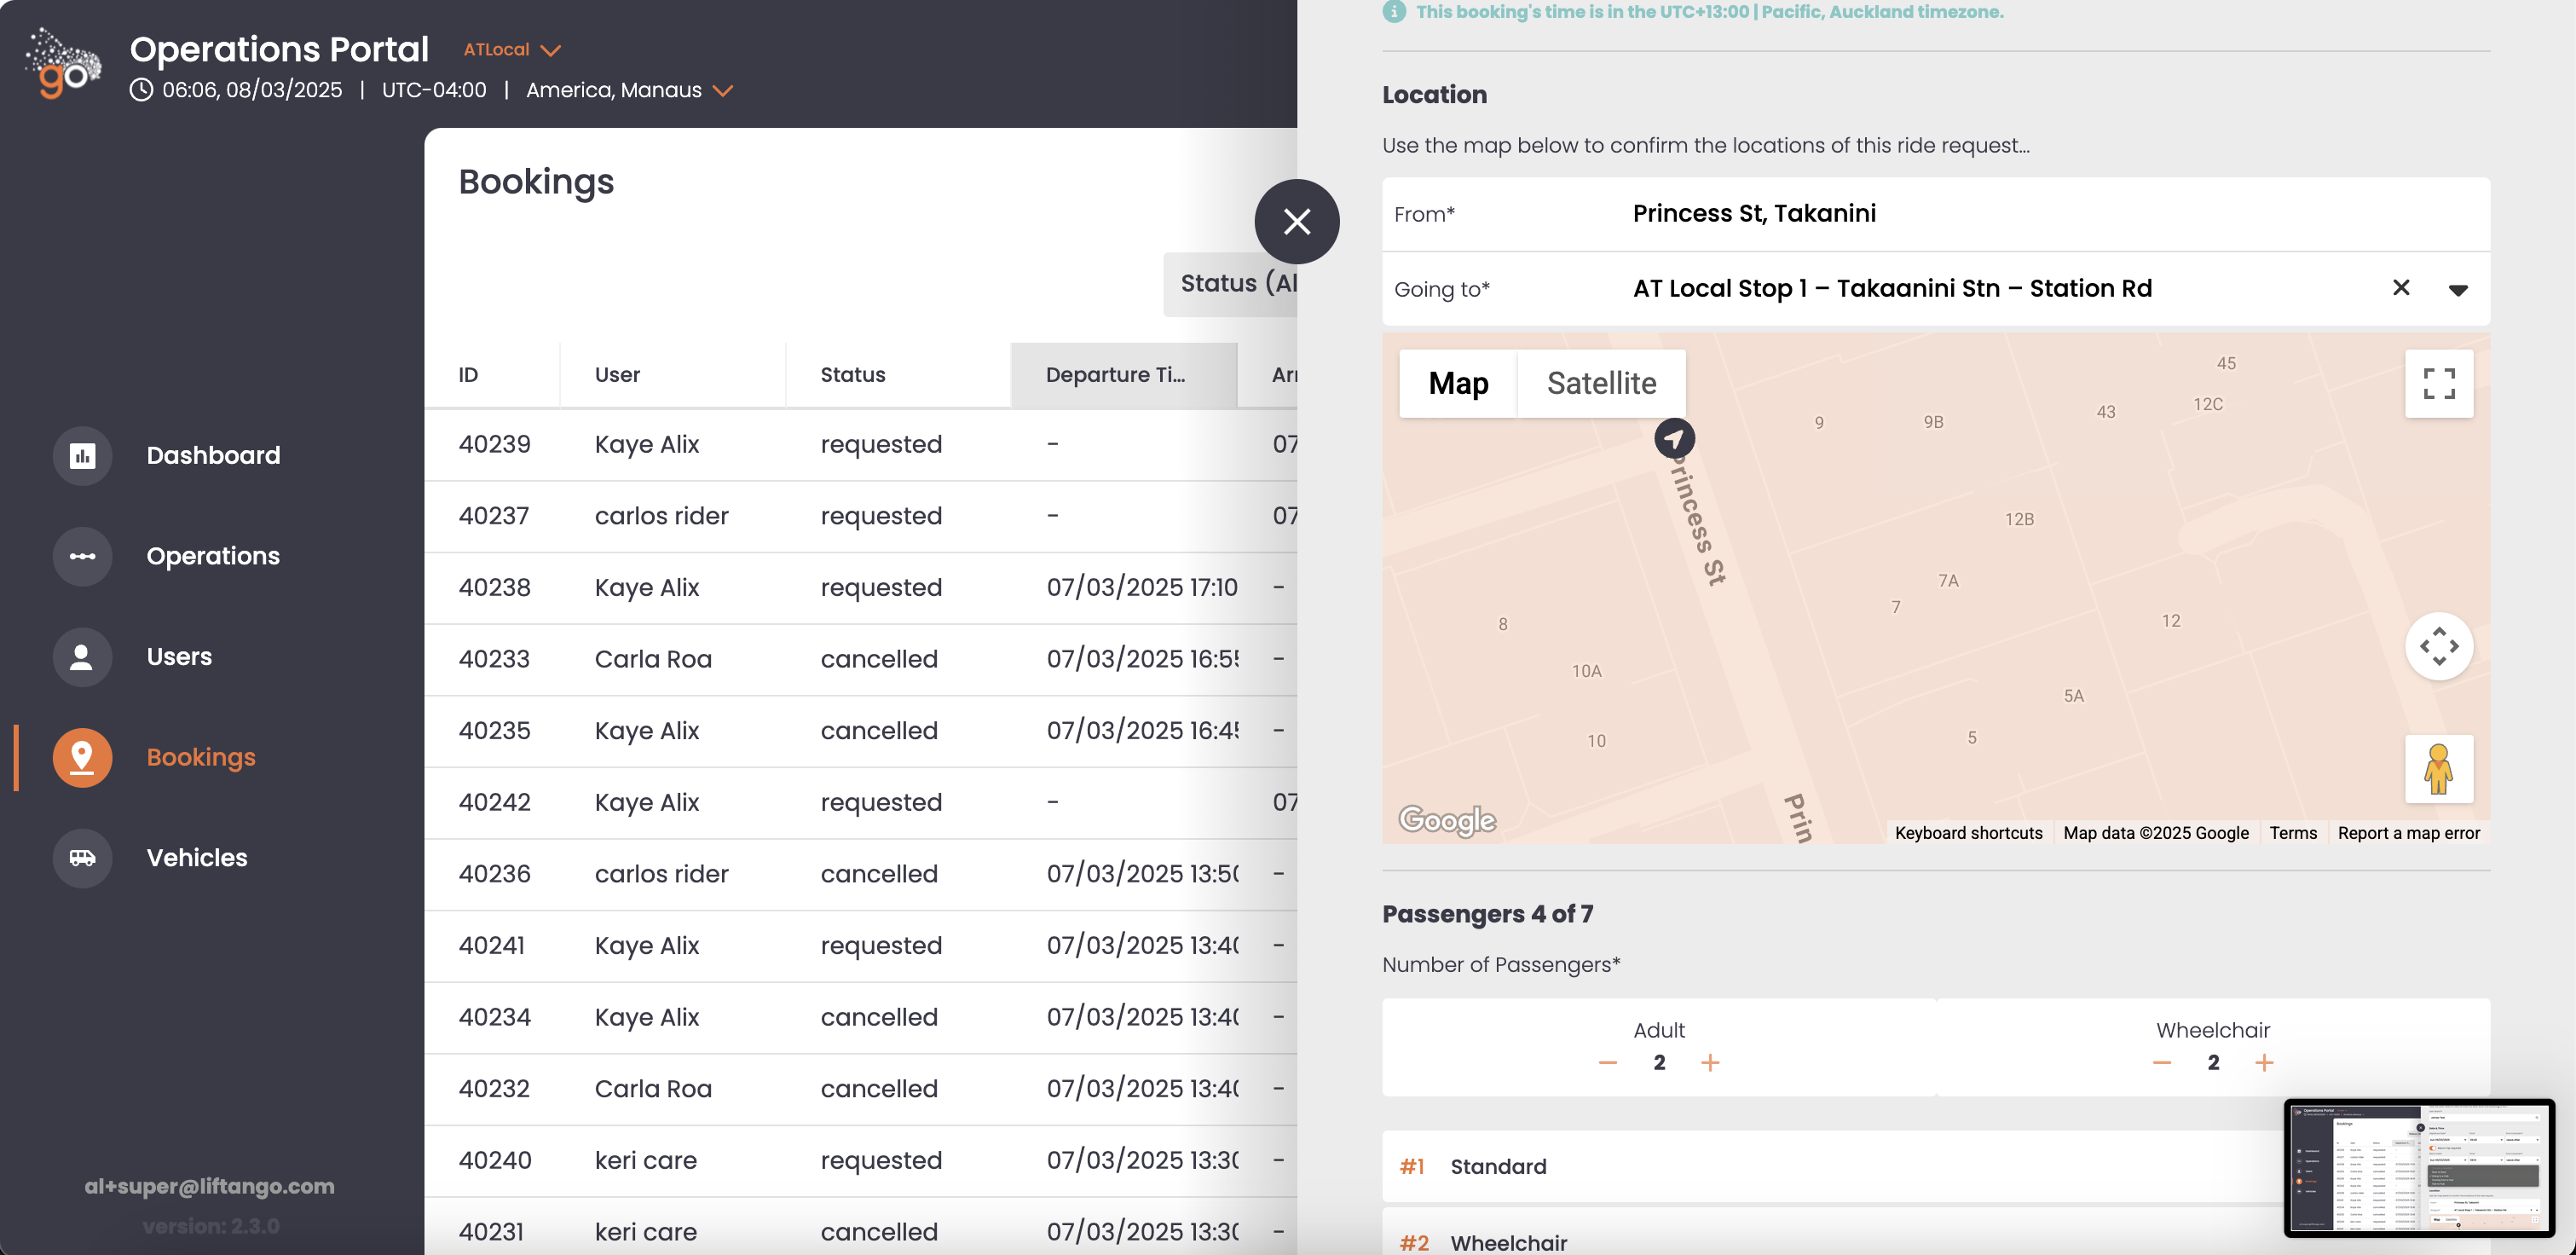This screenshot has height=1255, width=2576.
Task: Click the Dashboard chart icon in sidebar
Action: (x=82, y=456)
